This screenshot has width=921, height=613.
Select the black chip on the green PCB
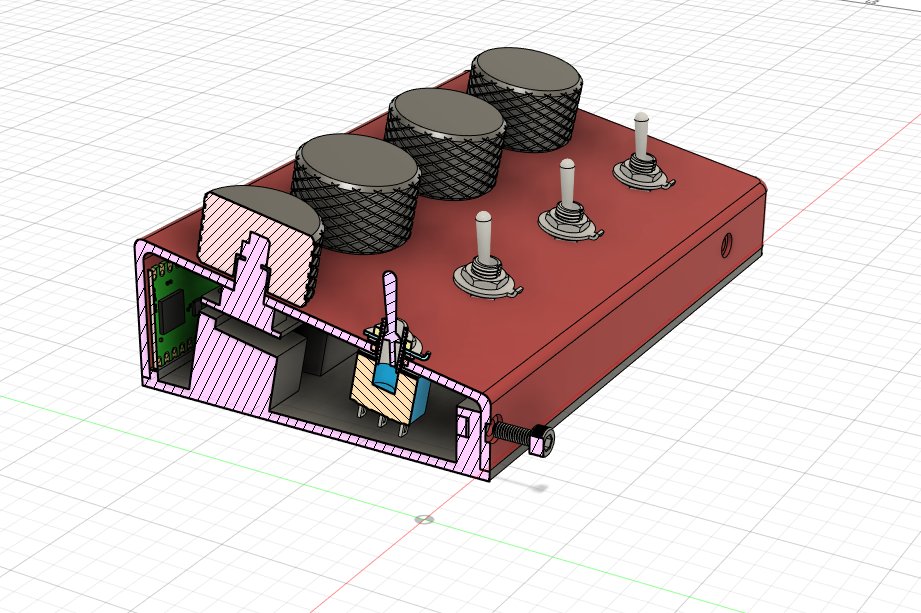(x=173, y=313)
